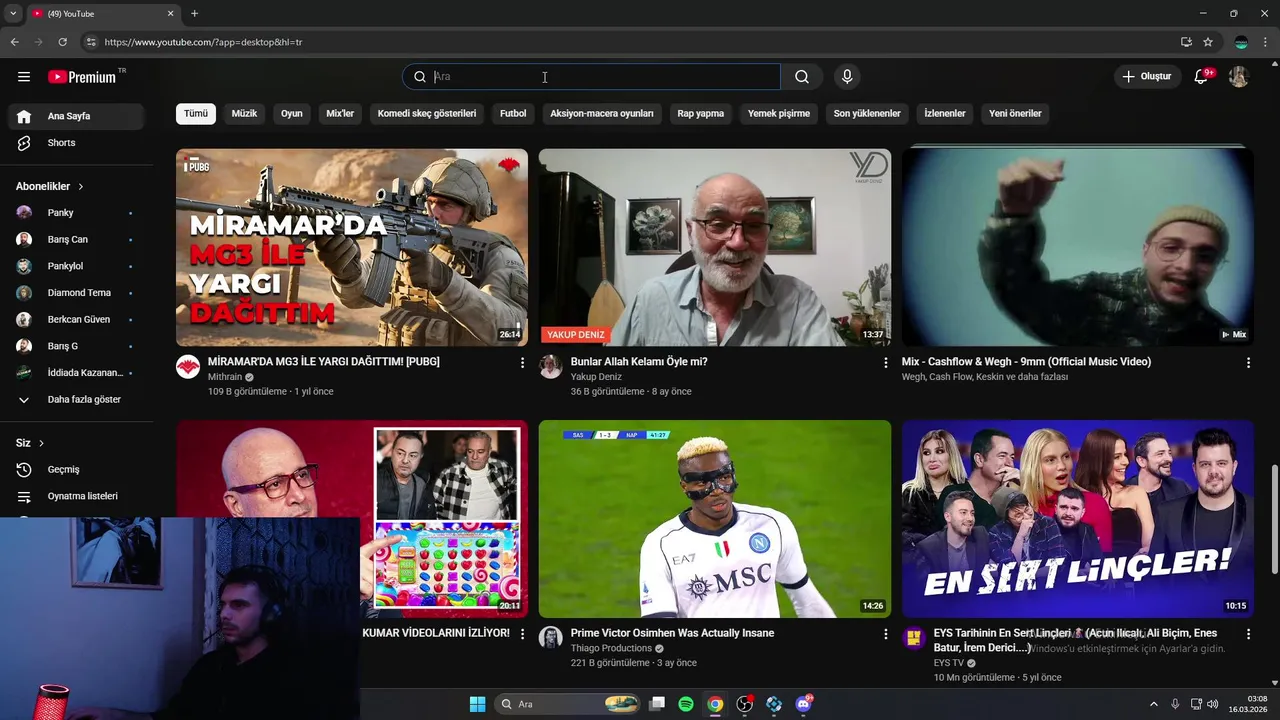
Task: Select the İzlenenler filter chip
Action: [945, 114]
